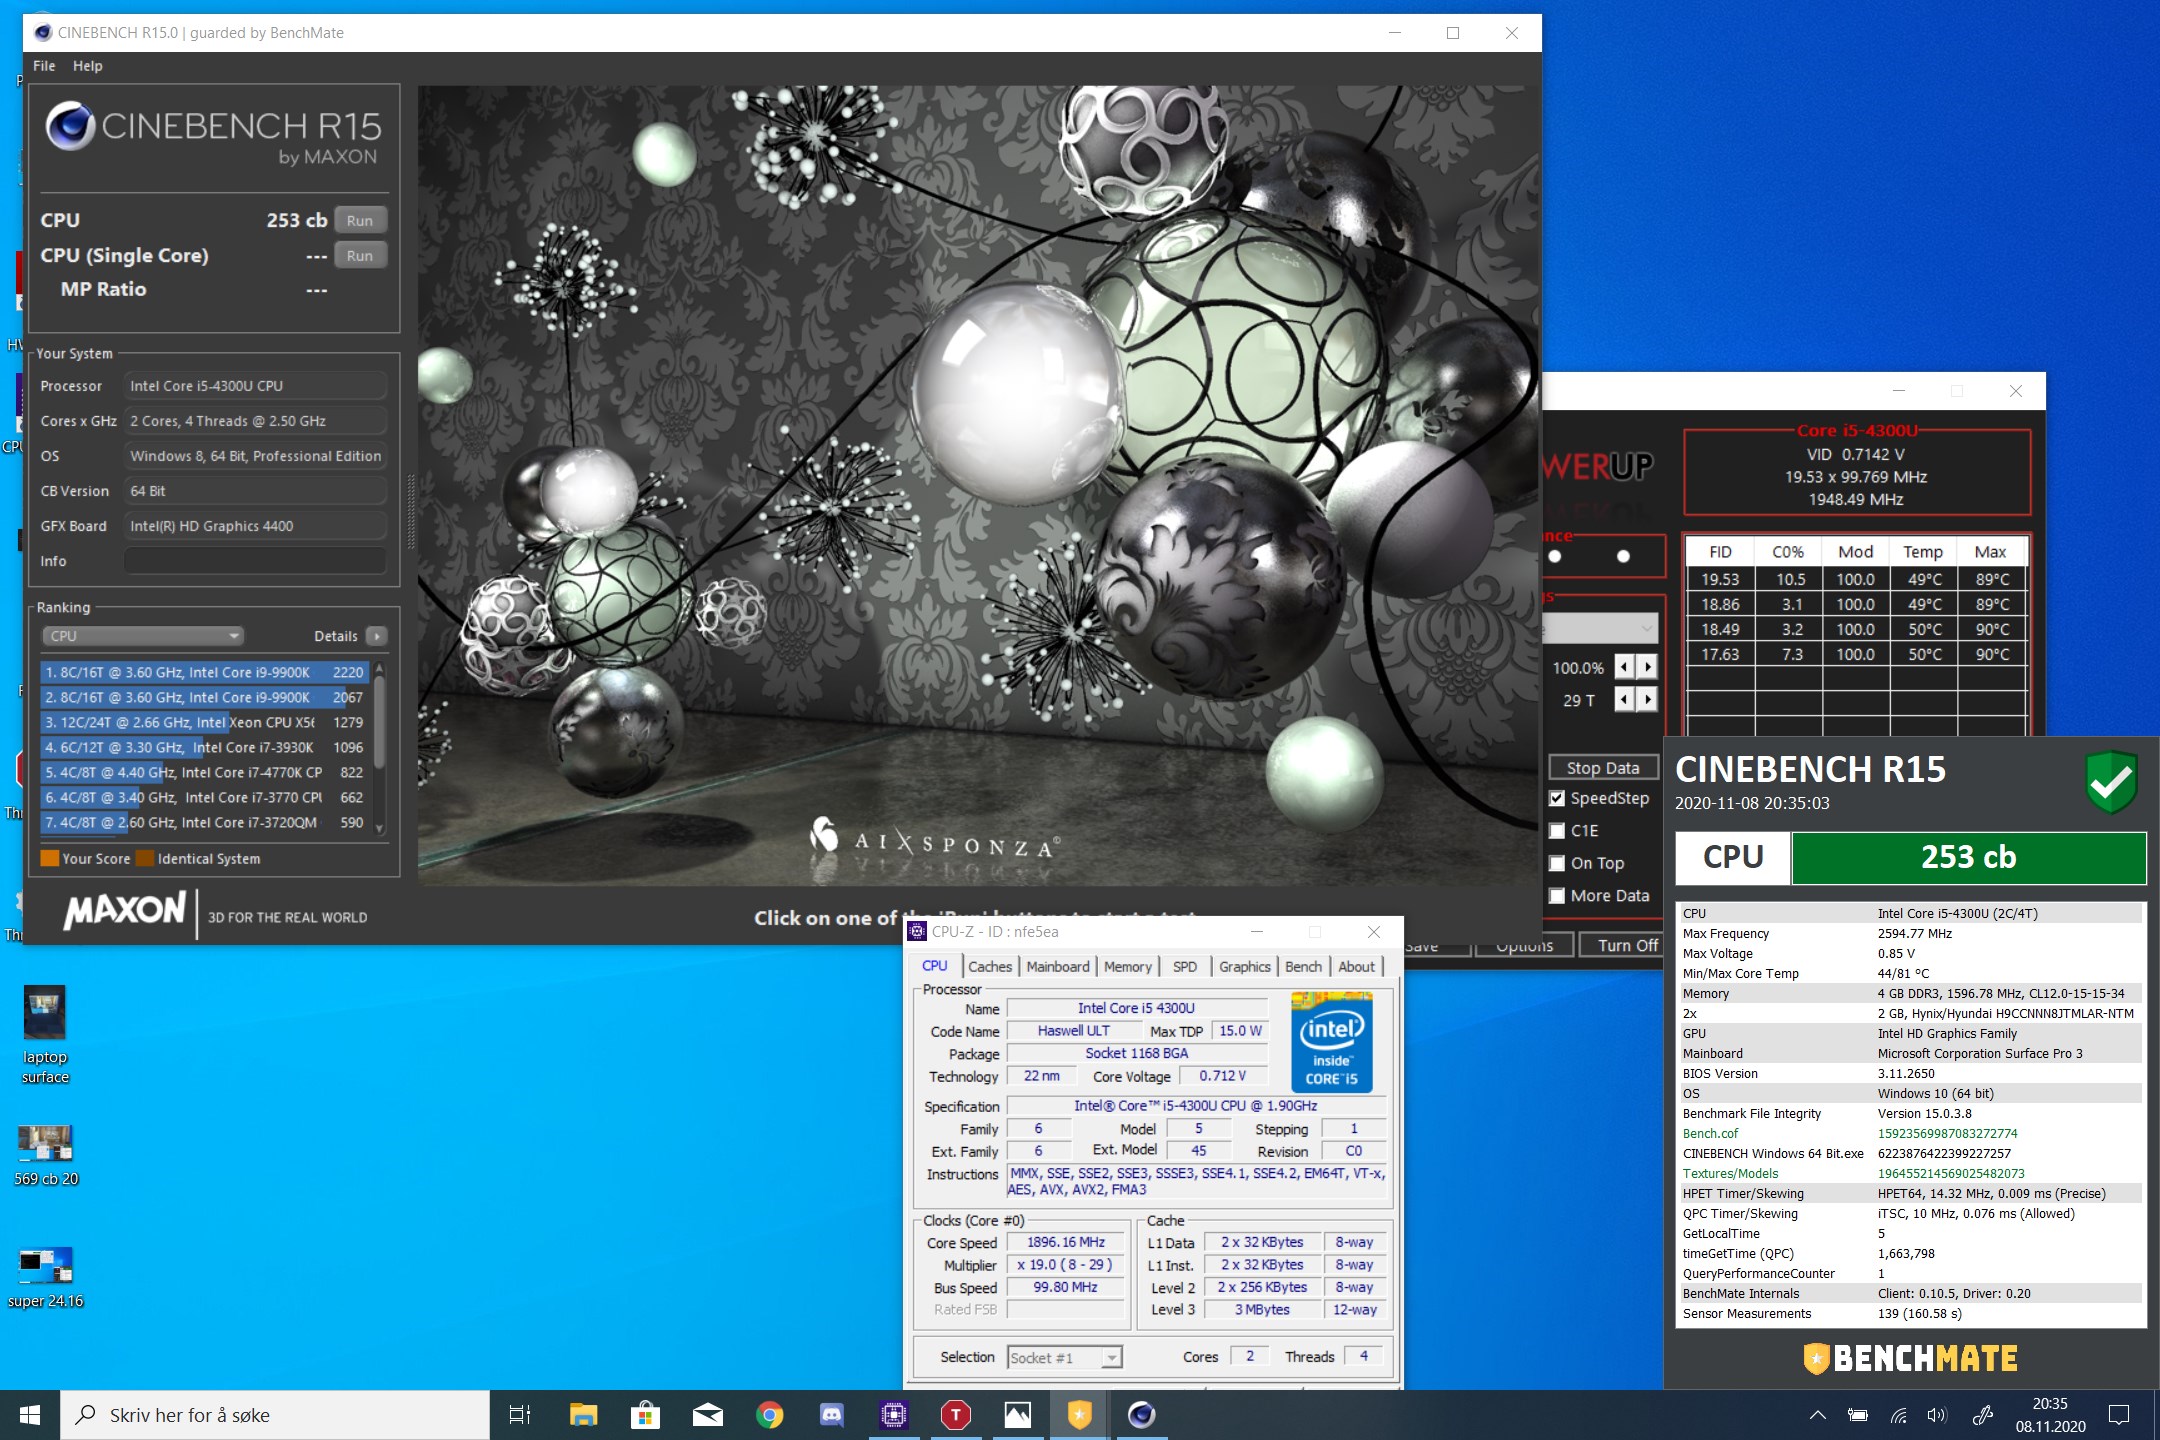
Task: Run the CPU multi-core benchmark
Action: (x=360, y=221)
